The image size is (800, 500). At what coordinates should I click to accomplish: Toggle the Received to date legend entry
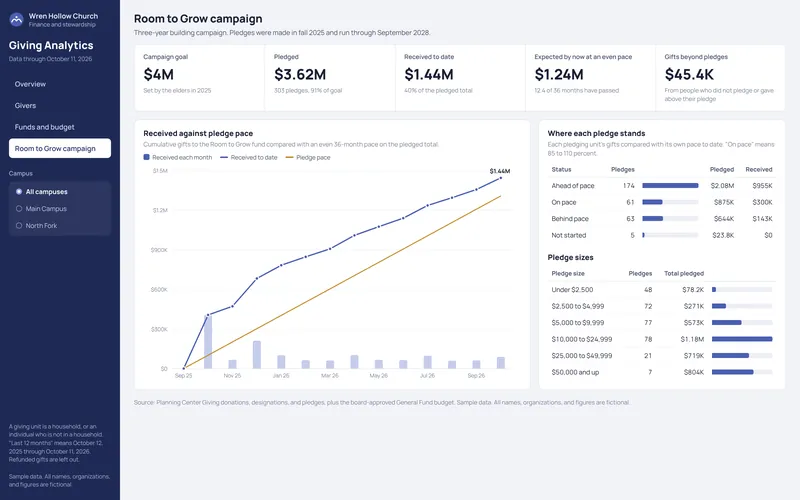248,158
